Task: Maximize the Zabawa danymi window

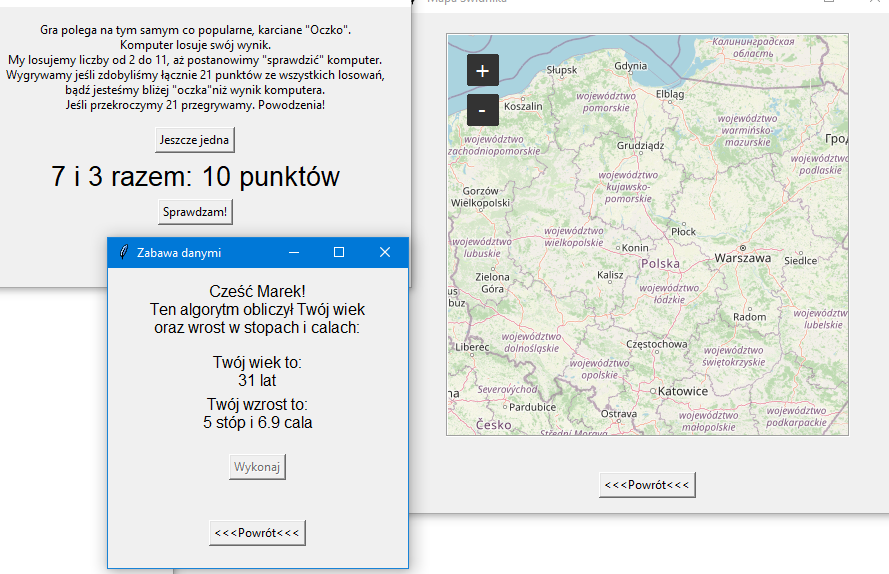Action: coord(339,253)
